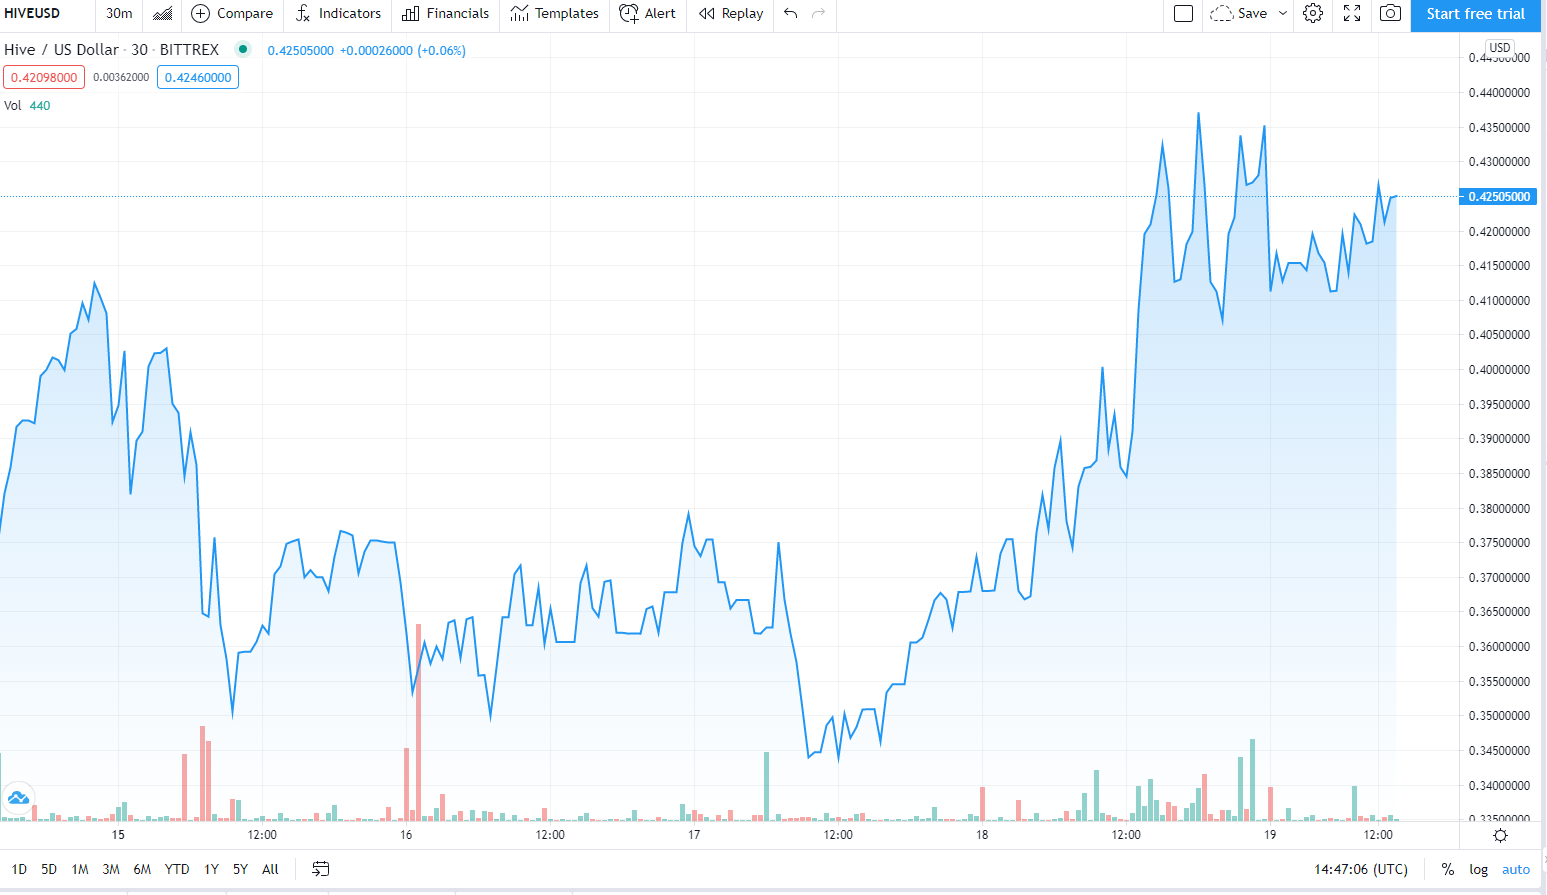Viewport: 1547px width, 895px height.
Task: Click the blue buy price 0.42460000
Action: coord(198,77)
